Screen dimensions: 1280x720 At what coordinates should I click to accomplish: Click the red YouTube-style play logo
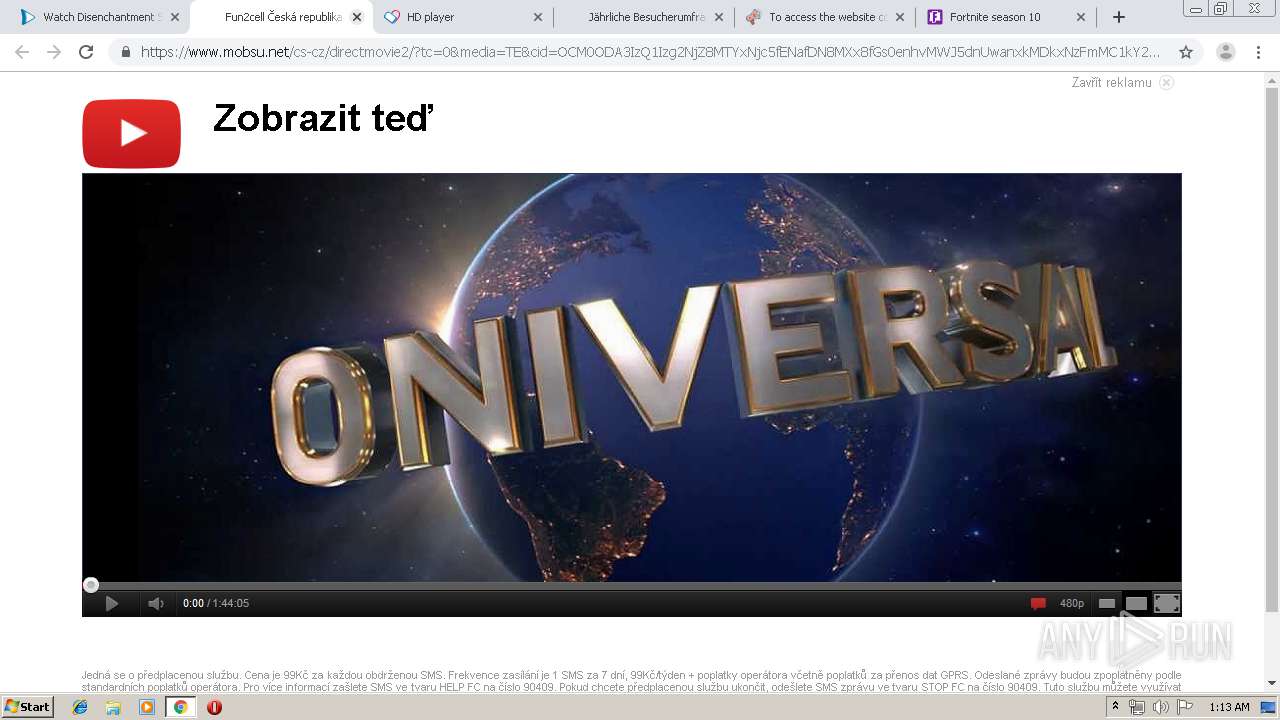[131, 133]
